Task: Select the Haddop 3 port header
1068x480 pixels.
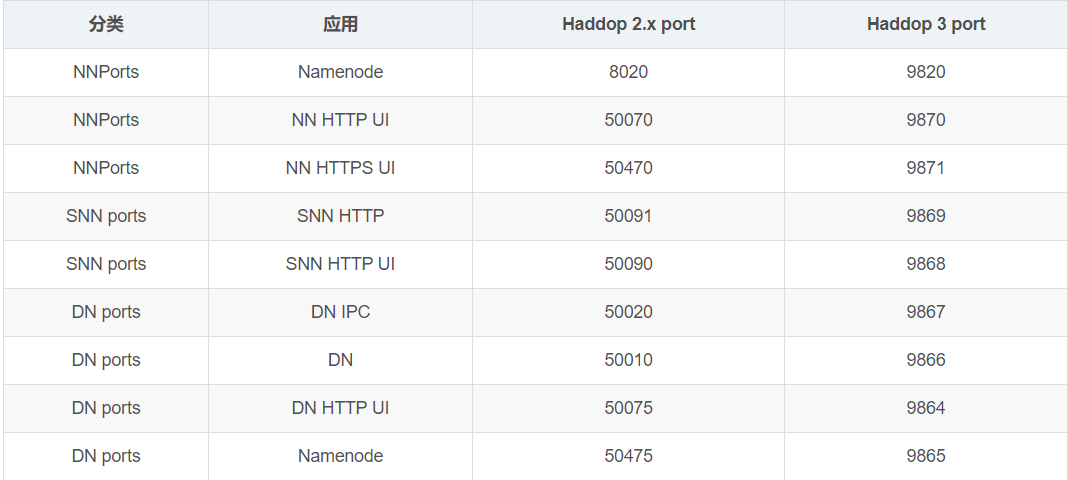Action: click(926, 25)
